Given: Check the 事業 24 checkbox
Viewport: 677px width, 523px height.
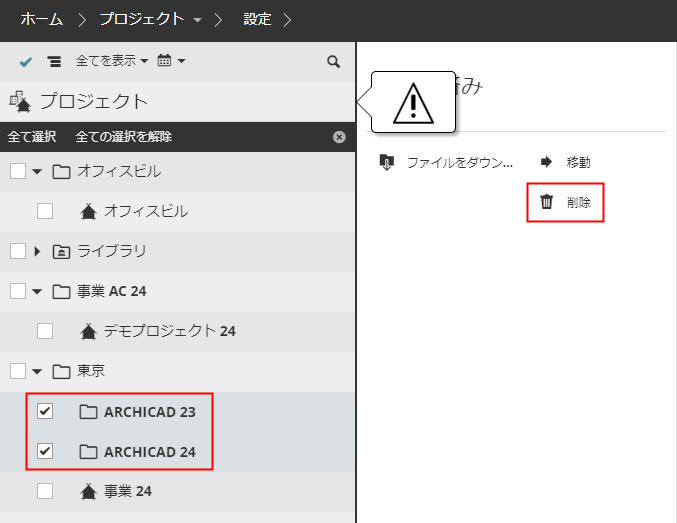Looking at the screenshot, I should coord(45,491).
